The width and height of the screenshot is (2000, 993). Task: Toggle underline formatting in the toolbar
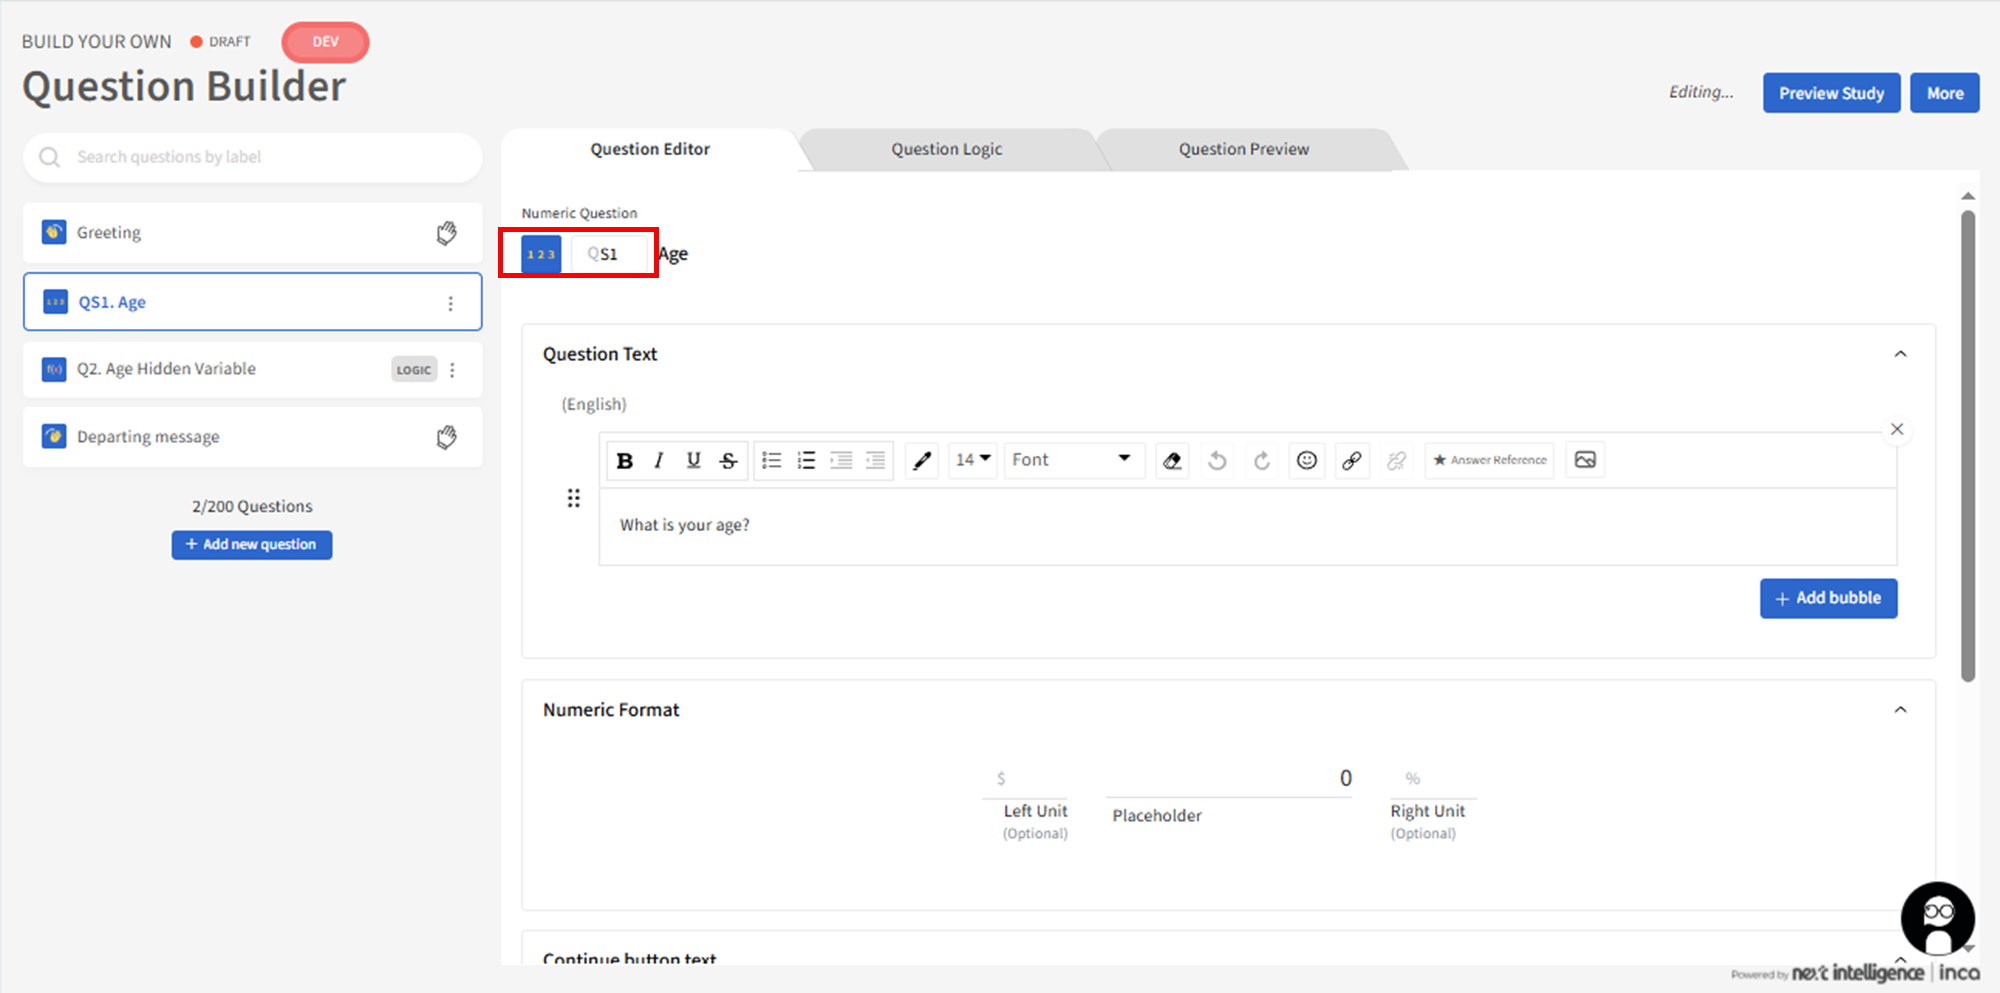click(693, 461)
